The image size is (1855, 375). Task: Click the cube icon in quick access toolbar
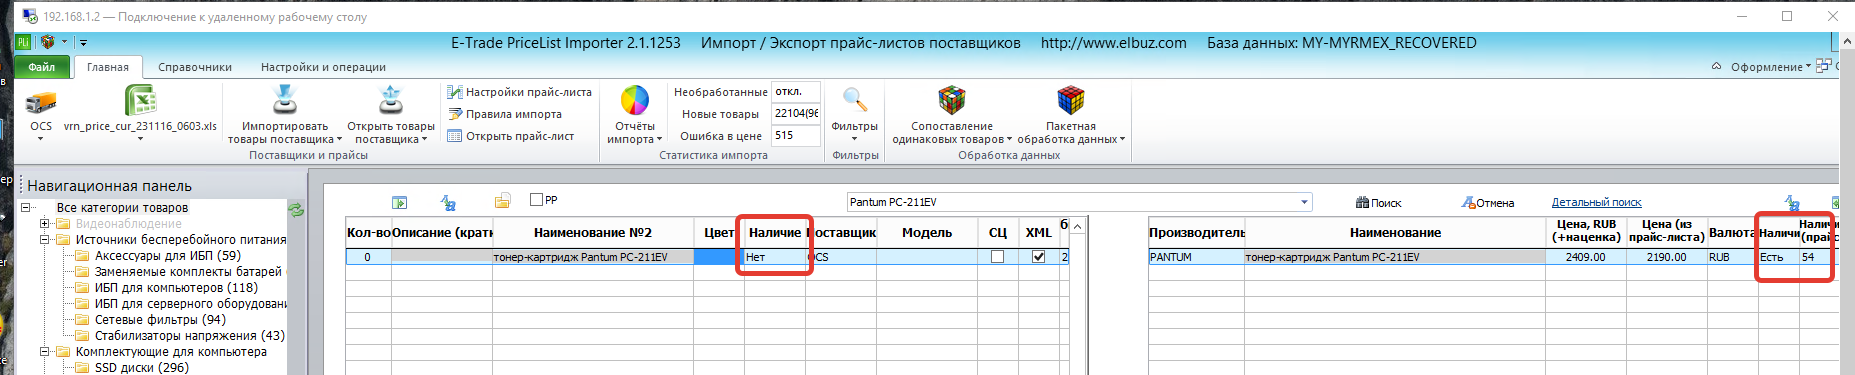coord(47,42)
